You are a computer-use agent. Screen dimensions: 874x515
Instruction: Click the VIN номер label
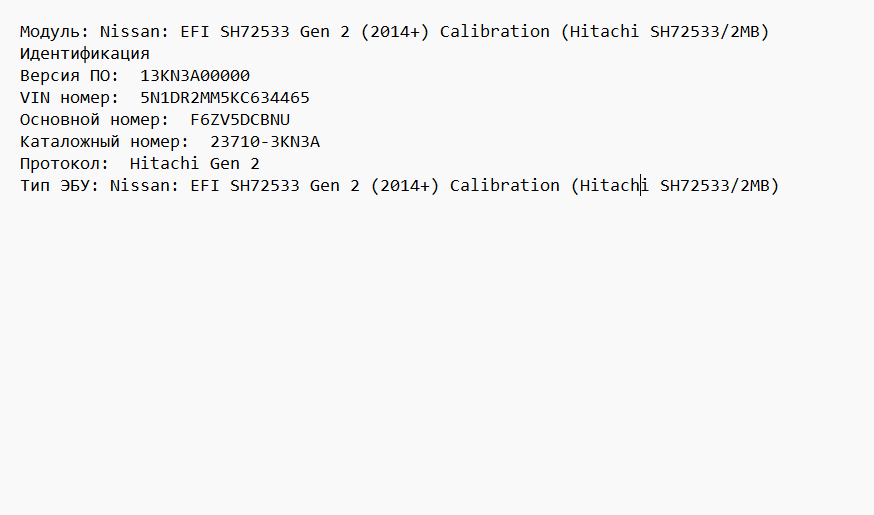tap(70, 98)
